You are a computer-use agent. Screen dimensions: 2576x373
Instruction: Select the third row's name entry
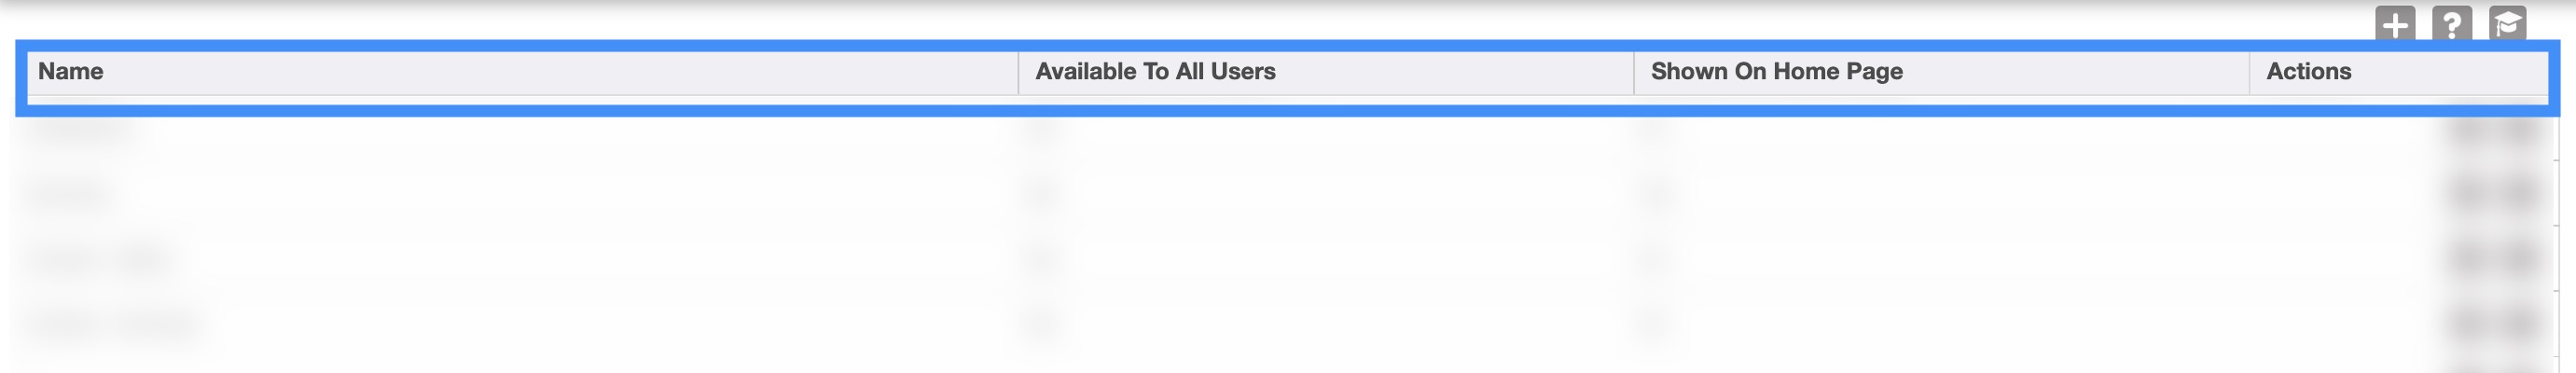coord(100,259)
